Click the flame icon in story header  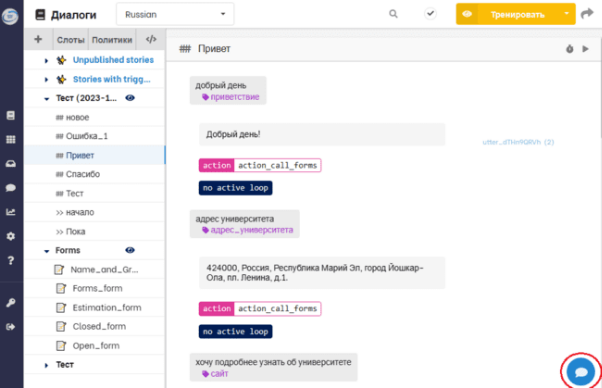(569, 49)
